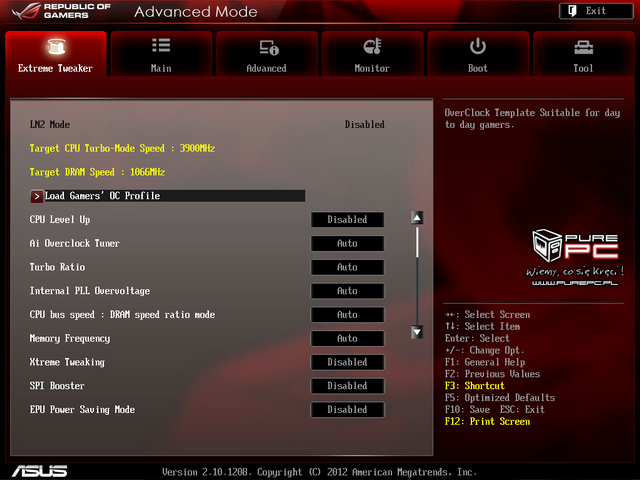The width and height of the screenshot is (640, 480).
Task: Open the Monitor tab
Action: [372, 54]
